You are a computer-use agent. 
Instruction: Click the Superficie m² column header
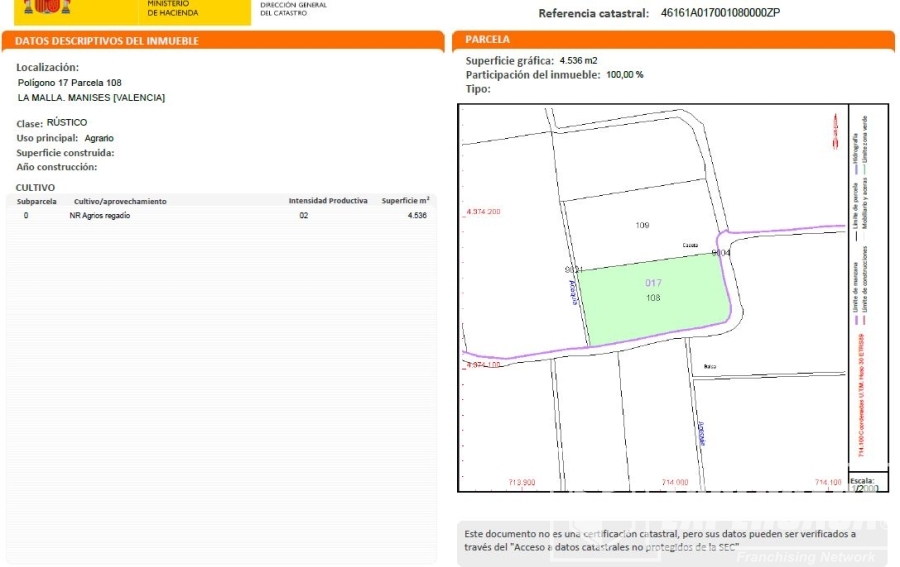click(x=405, y=201)
